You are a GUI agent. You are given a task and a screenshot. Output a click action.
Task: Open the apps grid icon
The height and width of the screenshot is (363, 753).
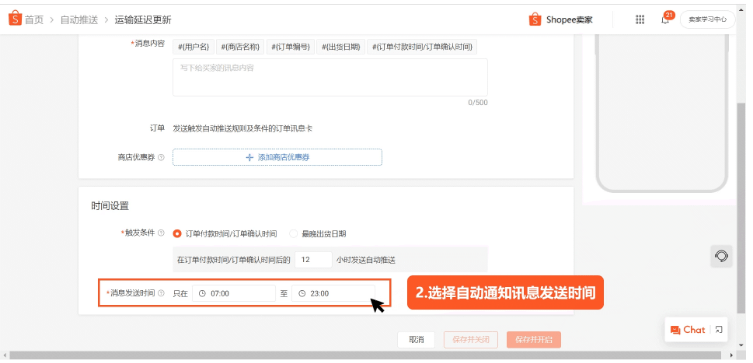(x=640, y=20)
